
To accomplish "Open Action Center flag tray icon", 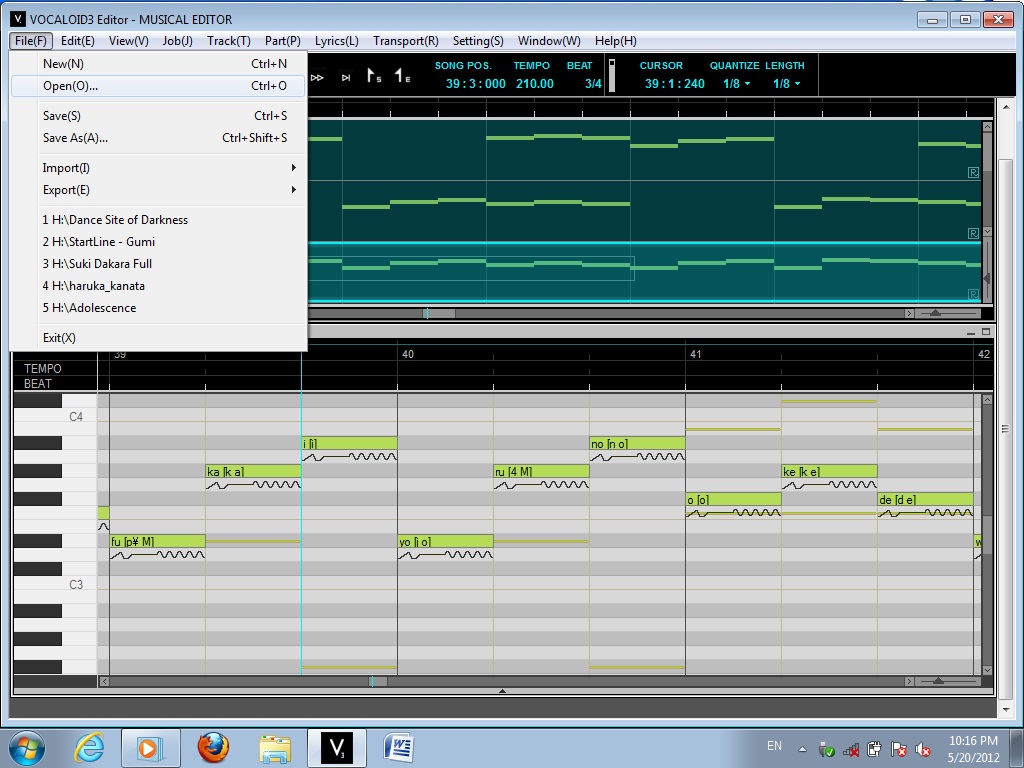I will (899, 749).
